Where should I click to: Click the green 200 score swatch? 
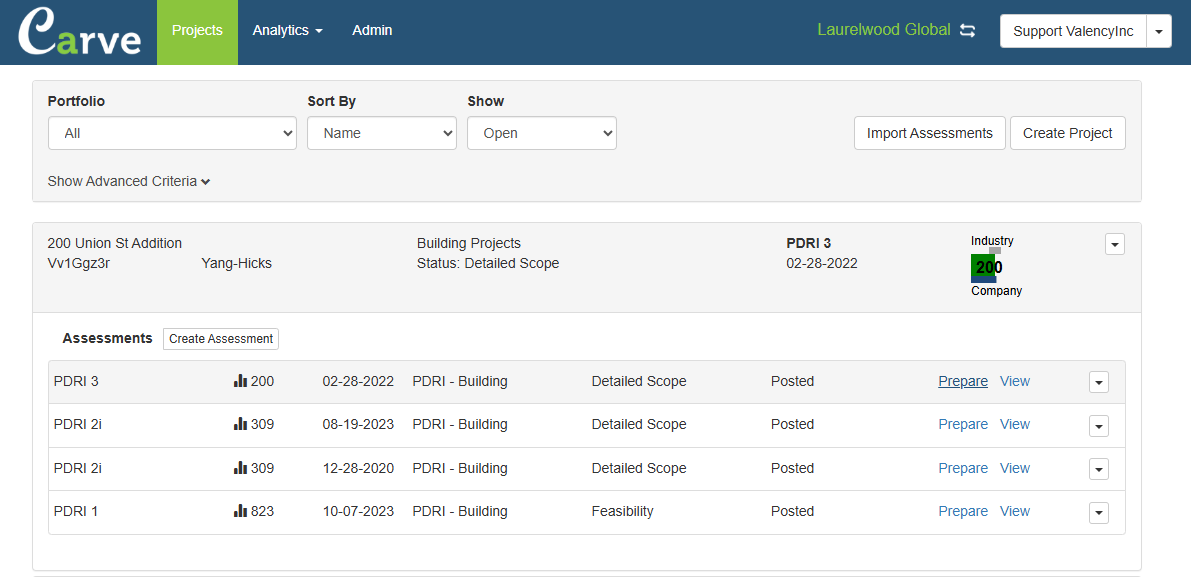pos(984,268)
